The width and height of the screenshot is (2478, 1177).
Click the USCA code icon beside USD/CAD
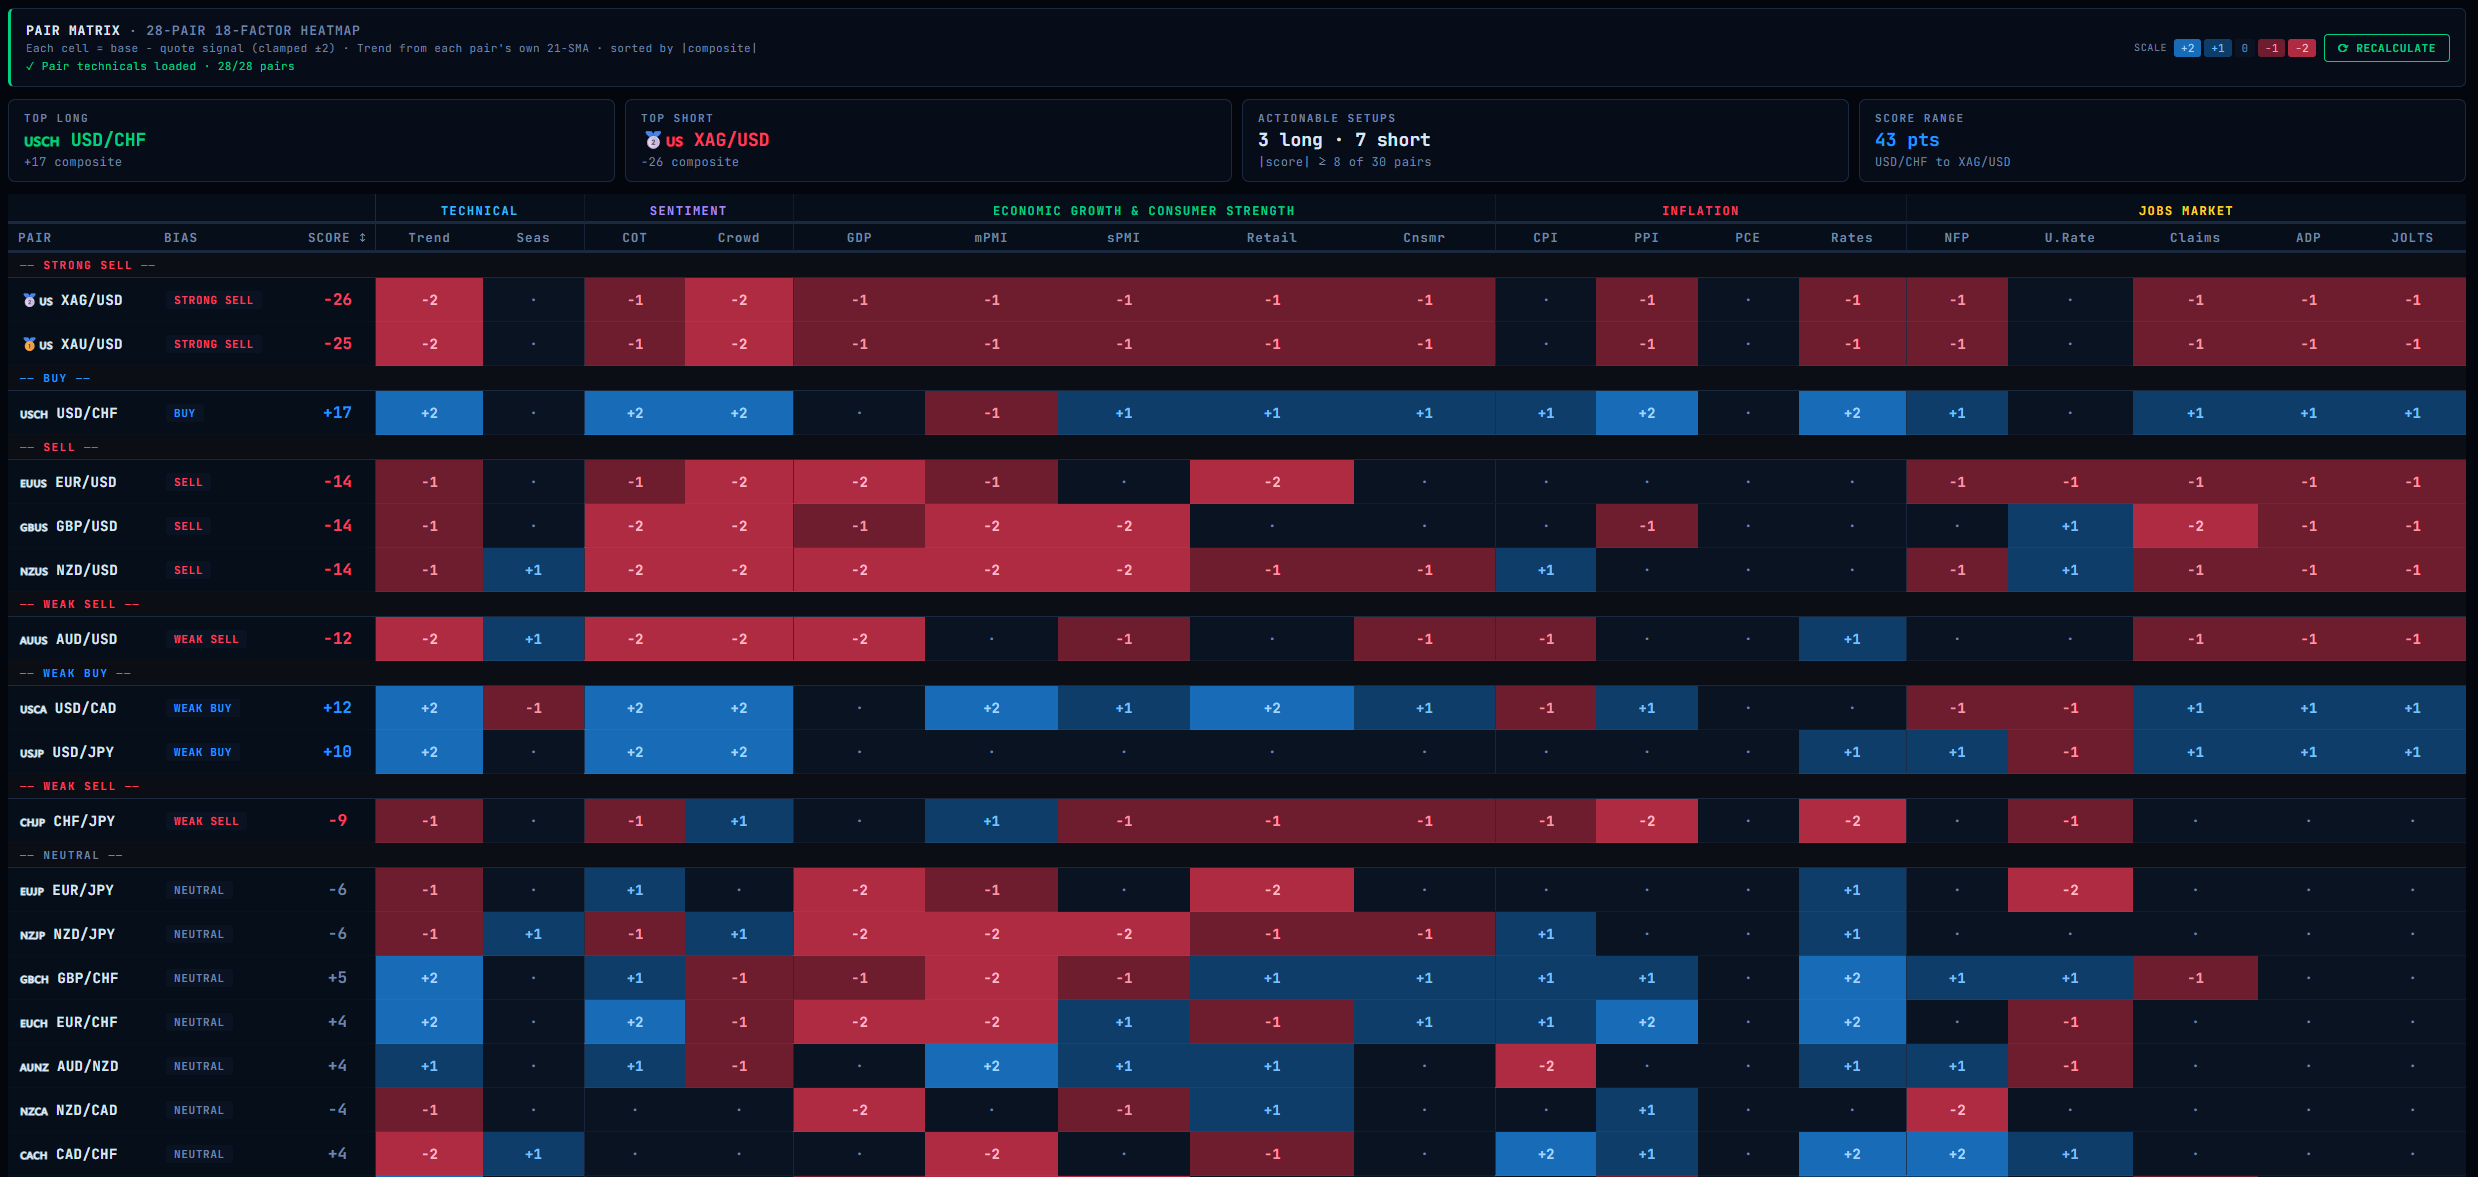[33, 709]
